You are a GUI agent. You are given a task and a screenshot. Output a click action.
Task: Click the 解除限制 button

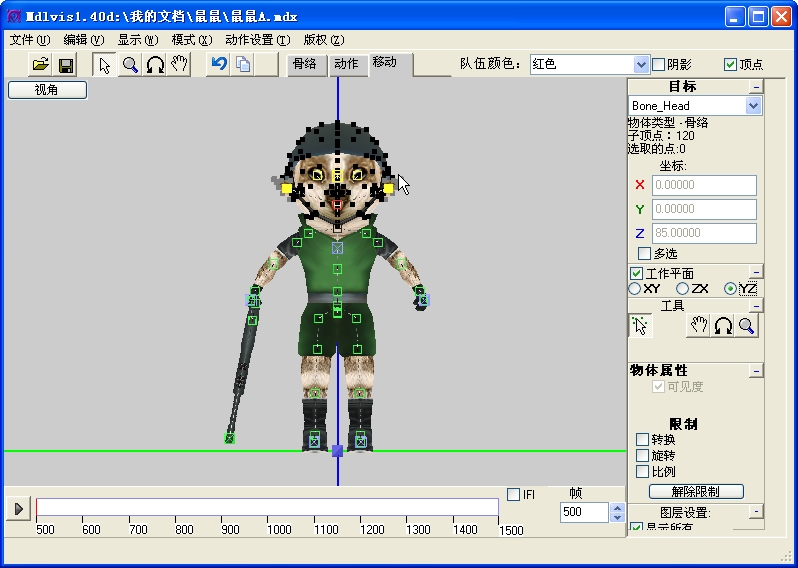[x=696, y=492]
